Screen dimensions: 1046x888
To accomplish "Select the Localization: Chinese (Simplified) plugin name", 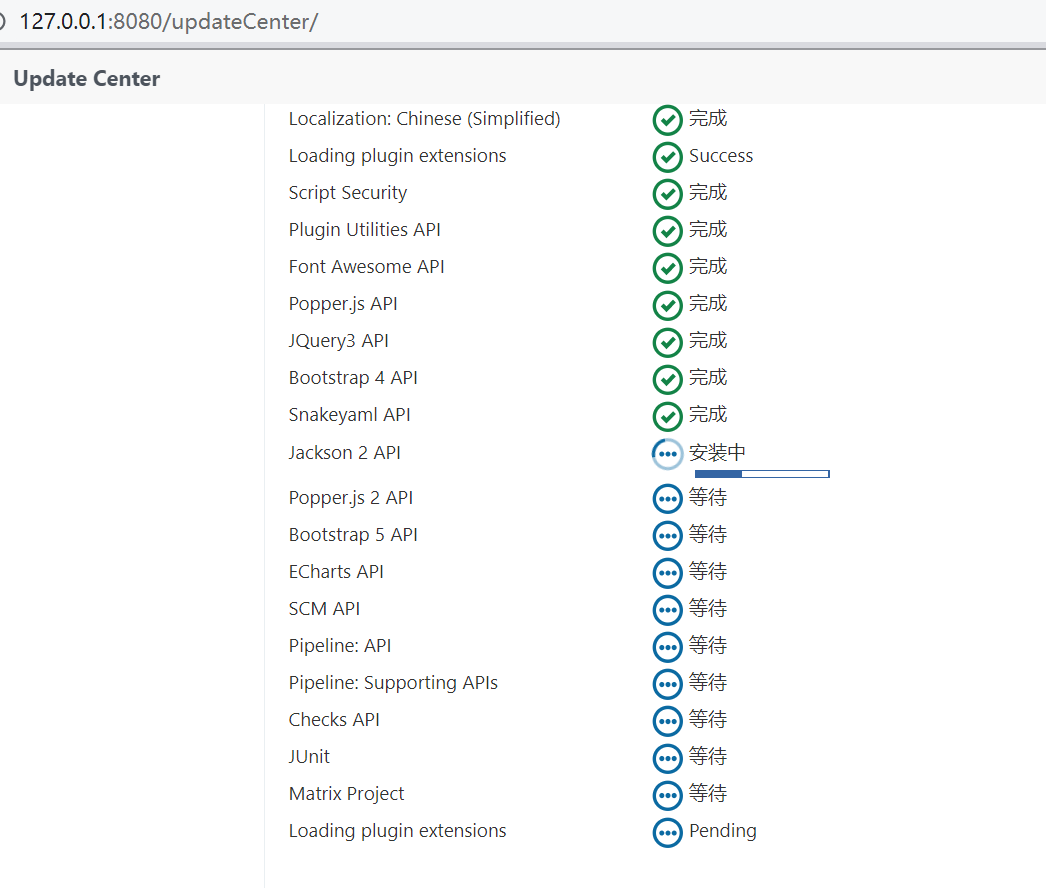I will pos(424,119).
